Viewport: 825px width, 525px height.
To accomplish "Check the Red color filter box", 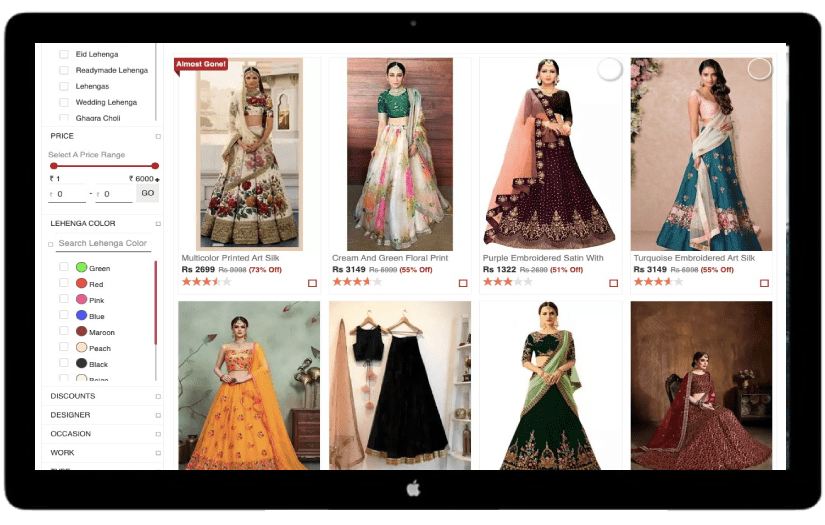I will pos(64,282).
